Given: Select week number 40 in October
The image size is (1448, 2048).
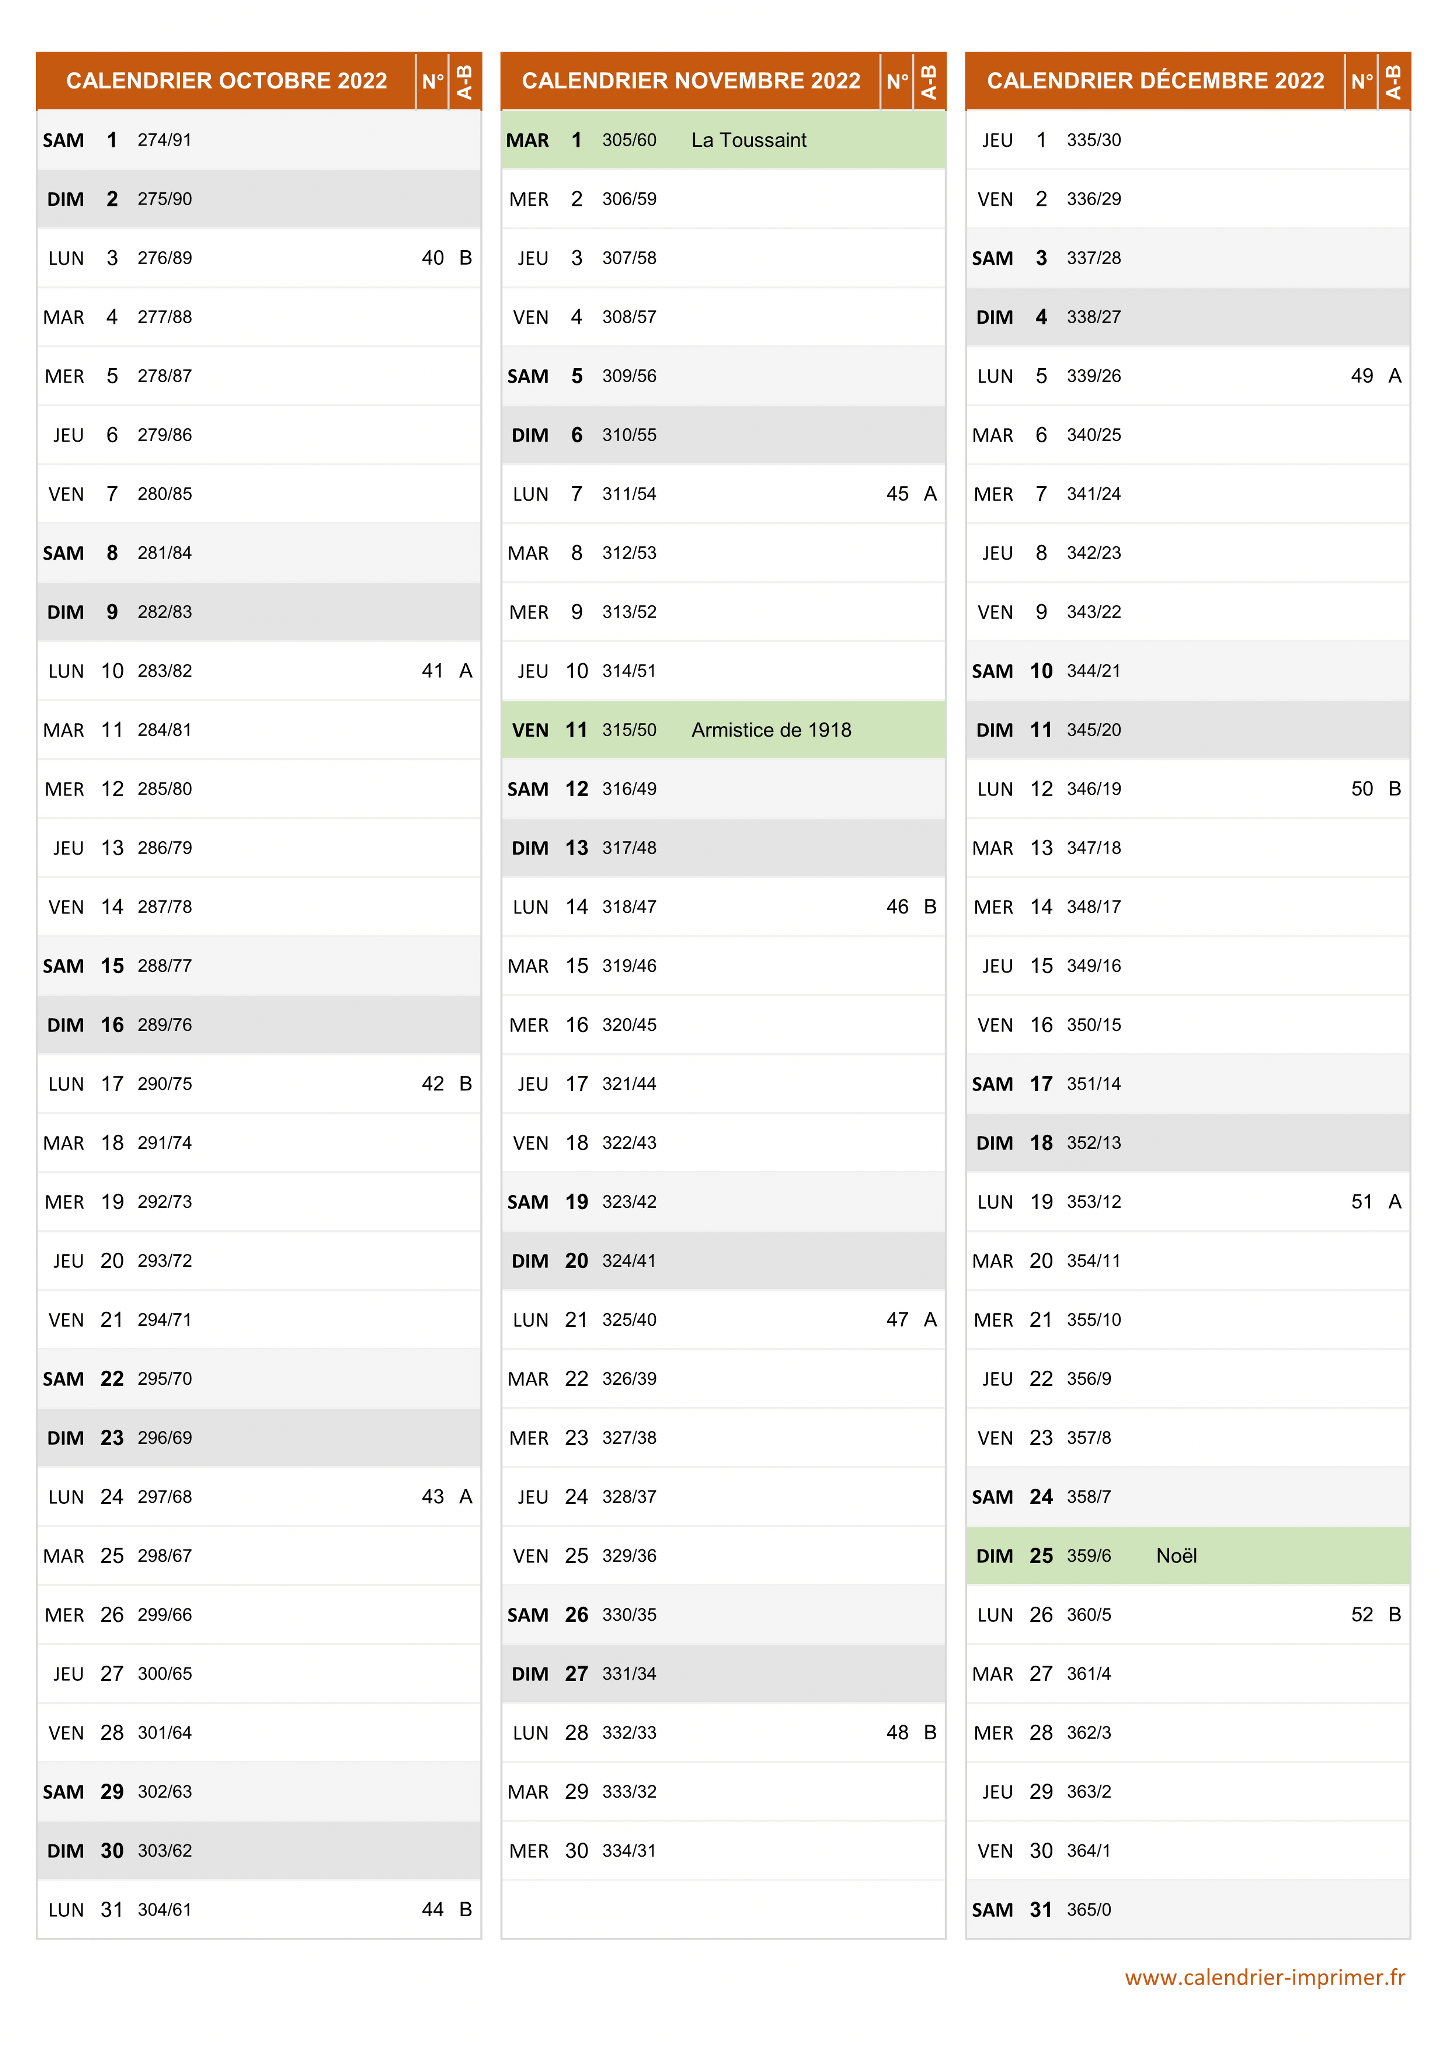Looking at the screenshot, I should pyautogui.click(x=433, y=258).
